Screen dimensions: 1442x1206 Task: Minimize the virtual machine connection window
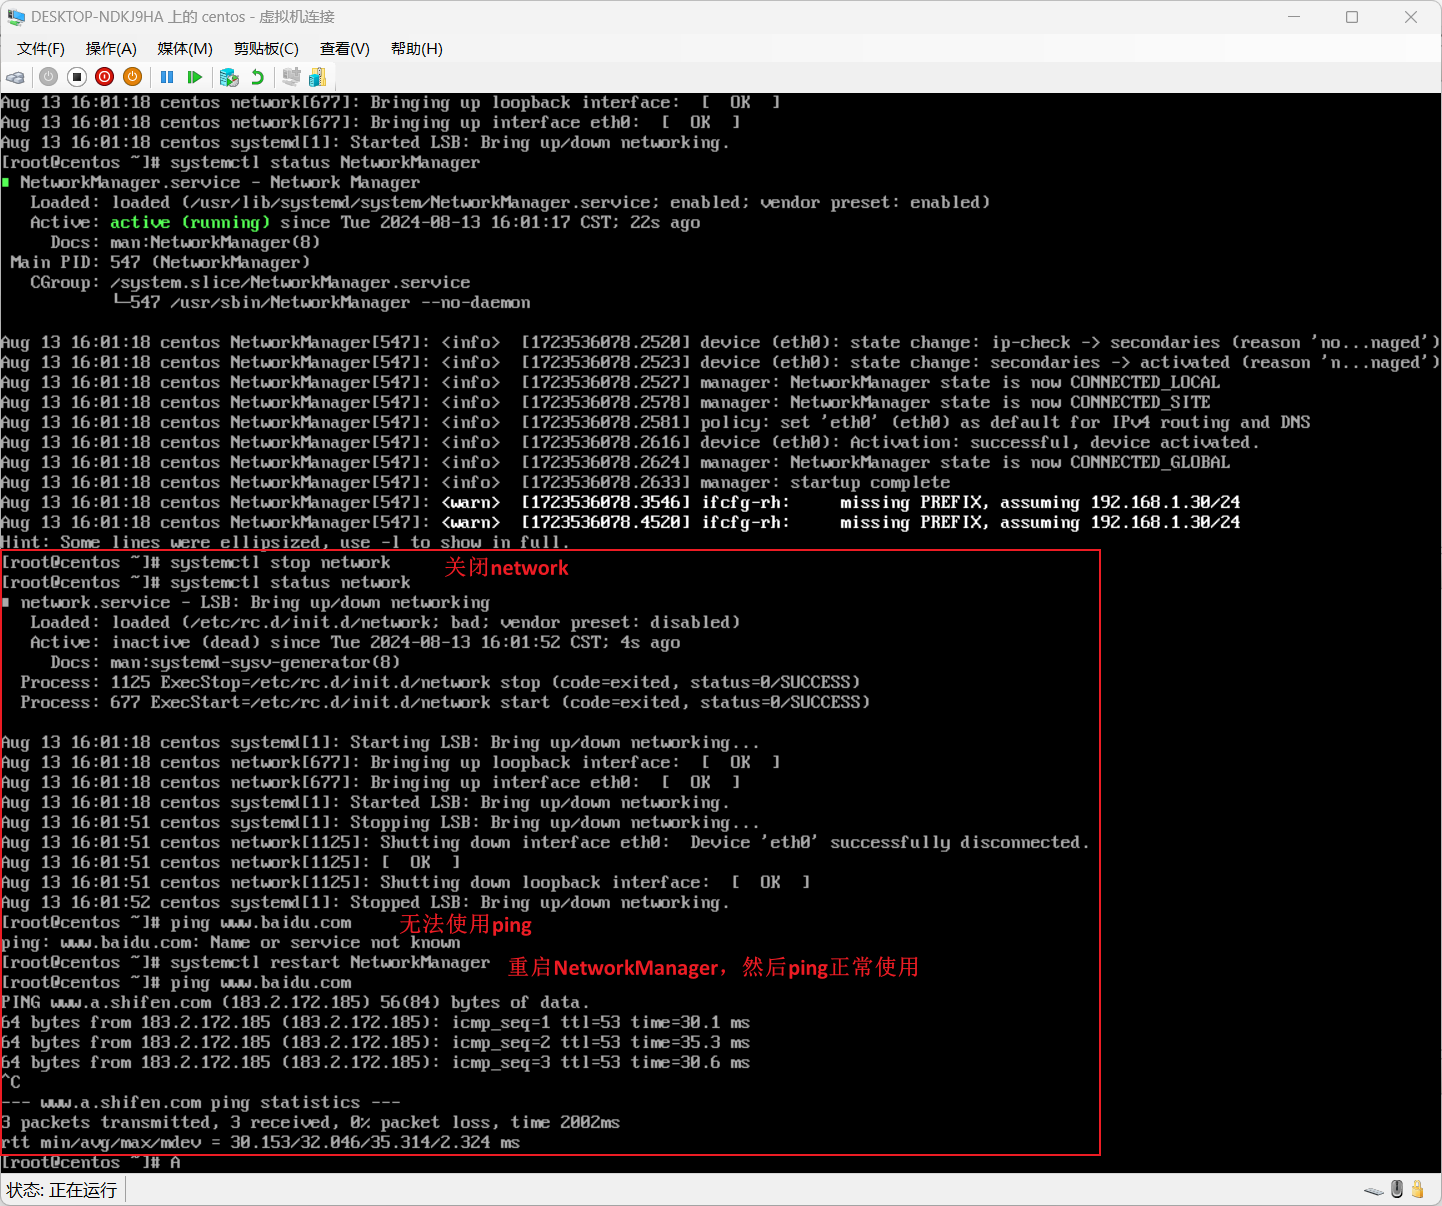coord(1294,17)
